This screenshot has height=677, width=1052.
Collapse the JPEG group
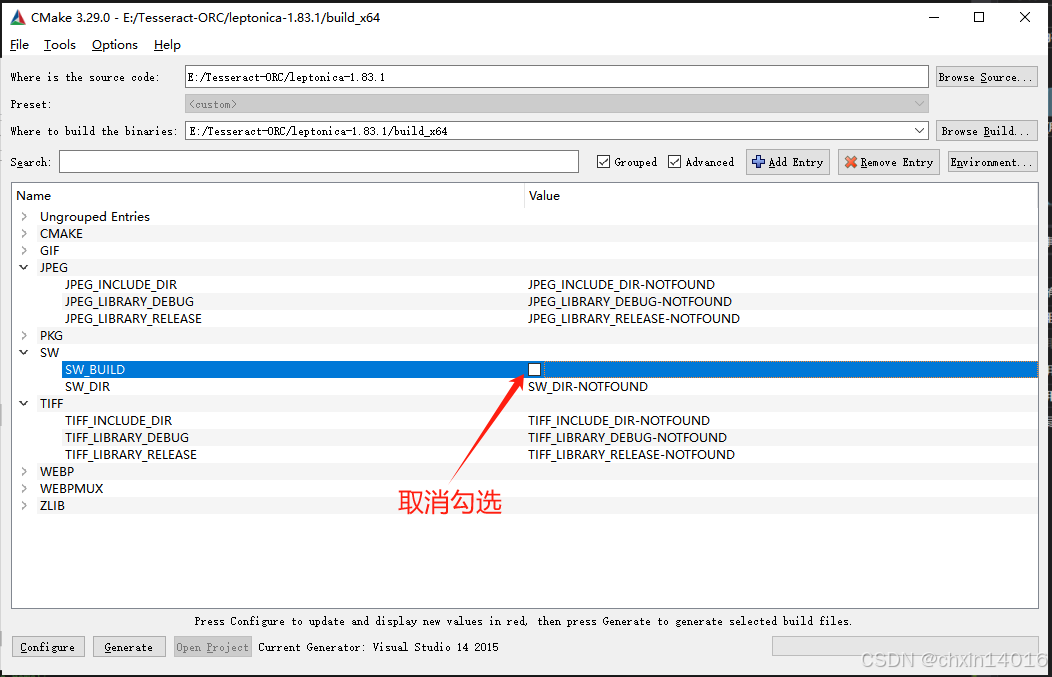pyautogui.click(x=24, y=267)
